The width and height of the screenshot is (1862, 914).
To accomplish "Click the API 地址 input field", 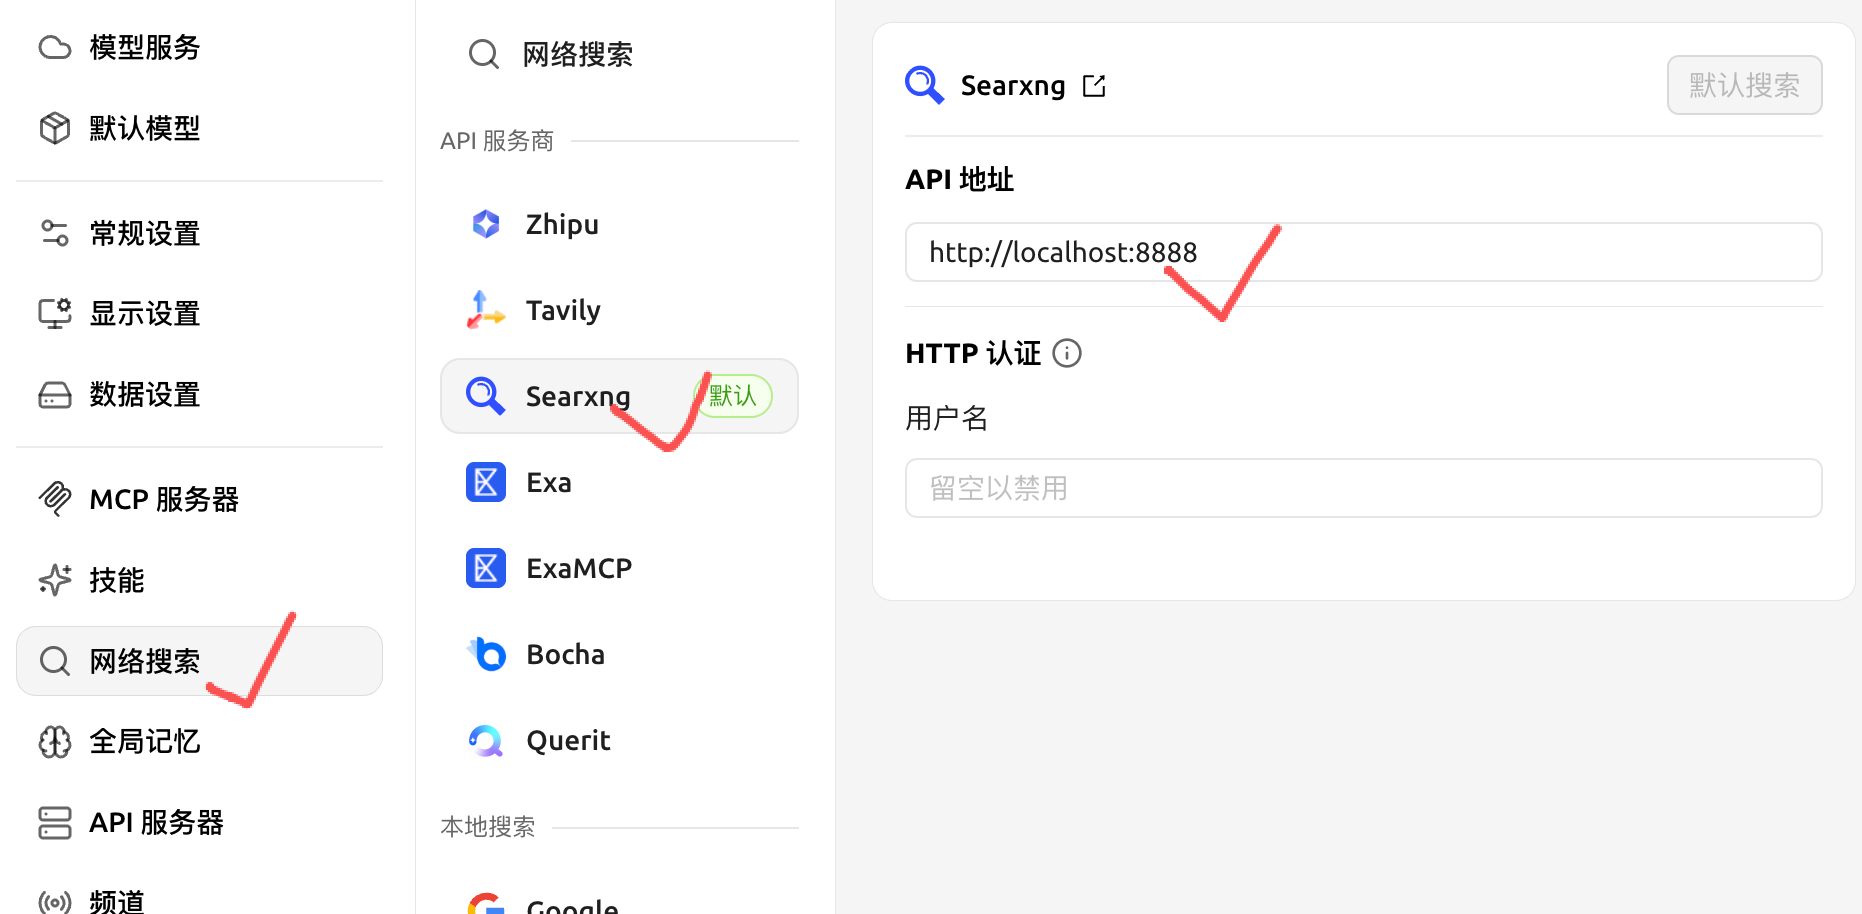I will click(1363, 252).
